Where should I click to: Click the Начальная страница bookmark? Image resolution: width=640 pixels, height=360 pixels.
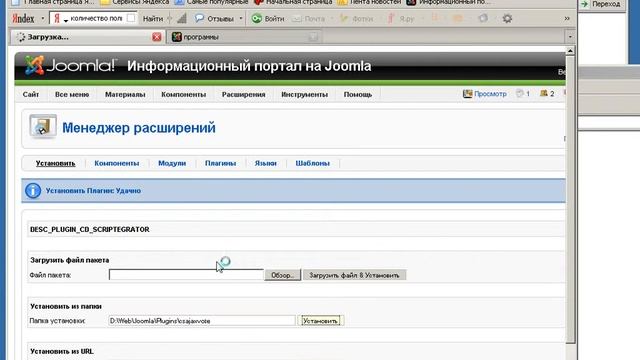(294, 2)
